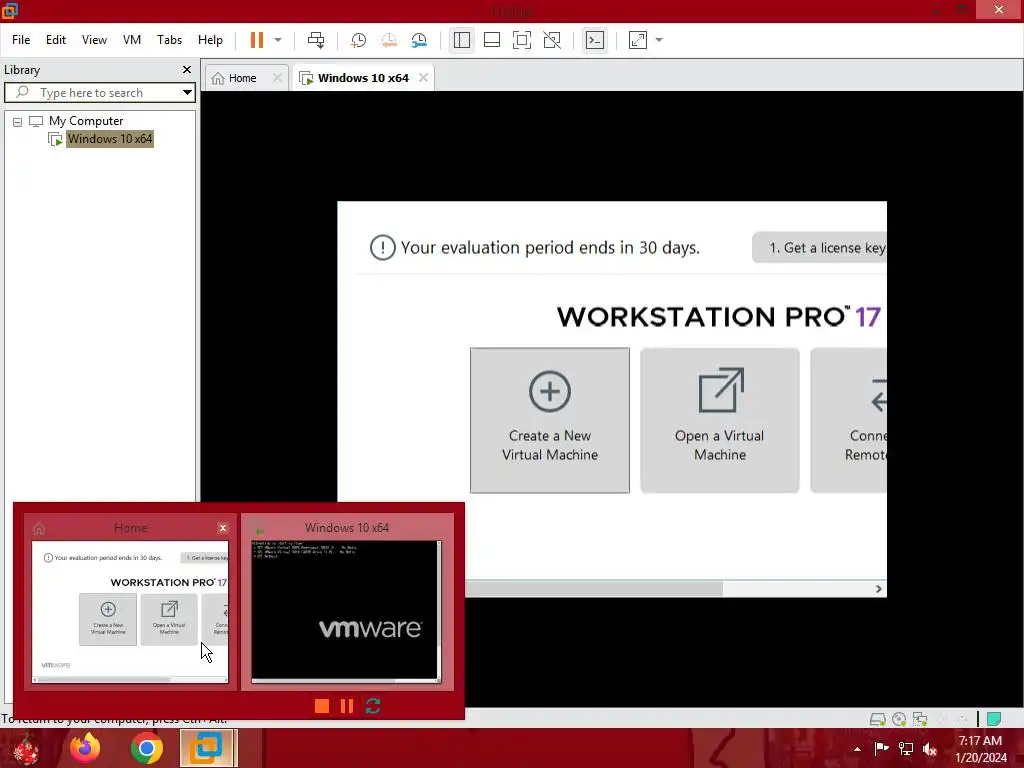This screenshot has width=1024, height=768.
Task: Enter full screen mode icon
Action: [x=522, y=40]
